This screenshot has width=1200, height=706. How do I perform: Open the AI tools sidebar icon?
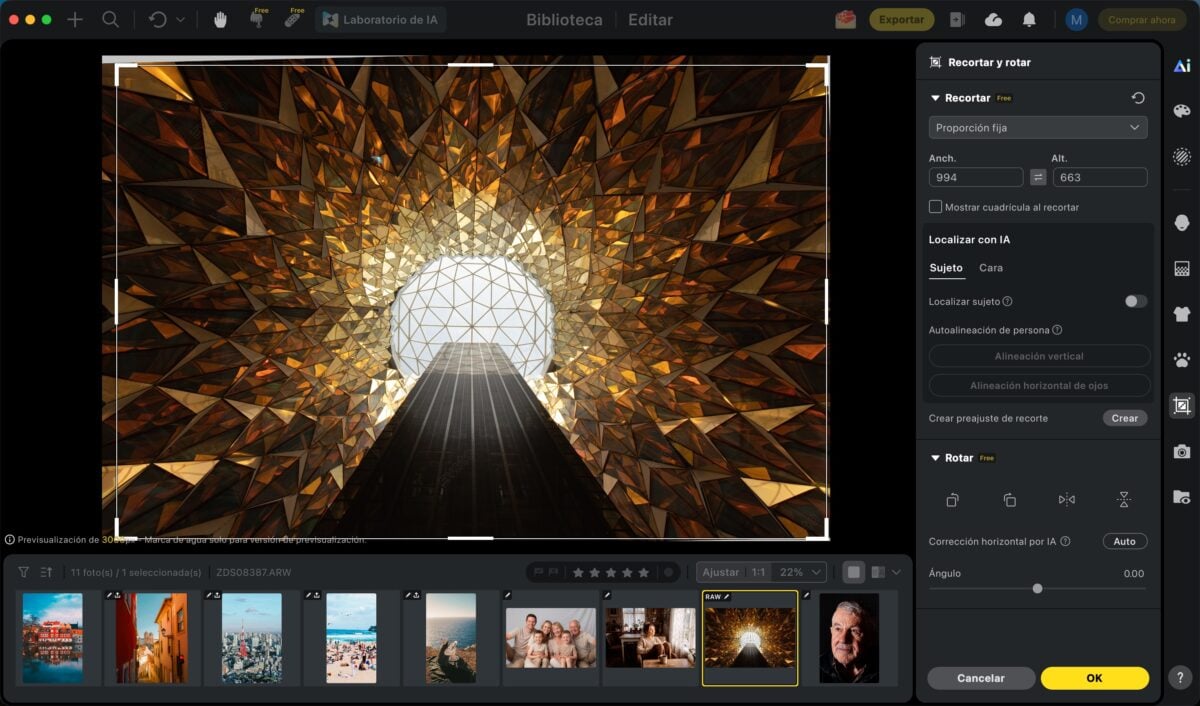tap(1182, 66)
